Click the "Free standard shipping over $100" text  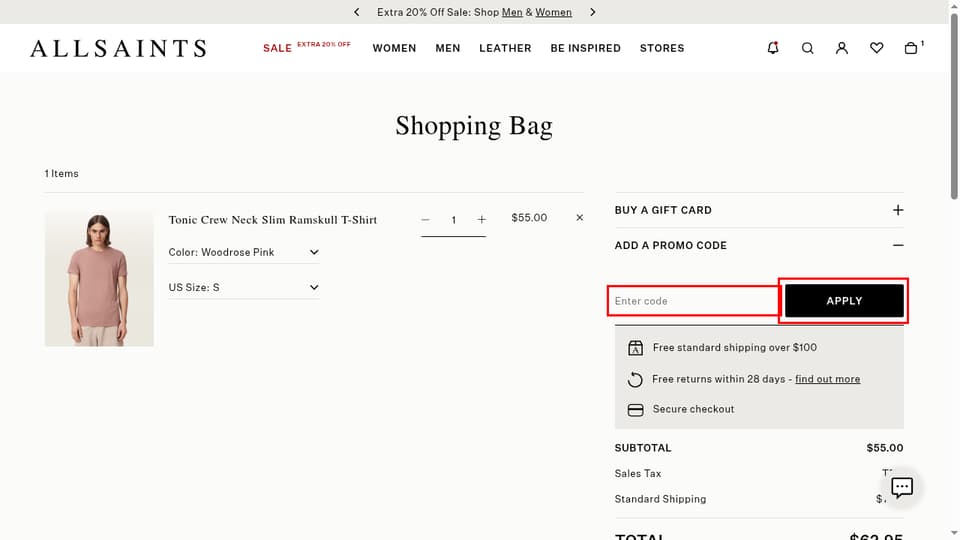pos(735,347)
